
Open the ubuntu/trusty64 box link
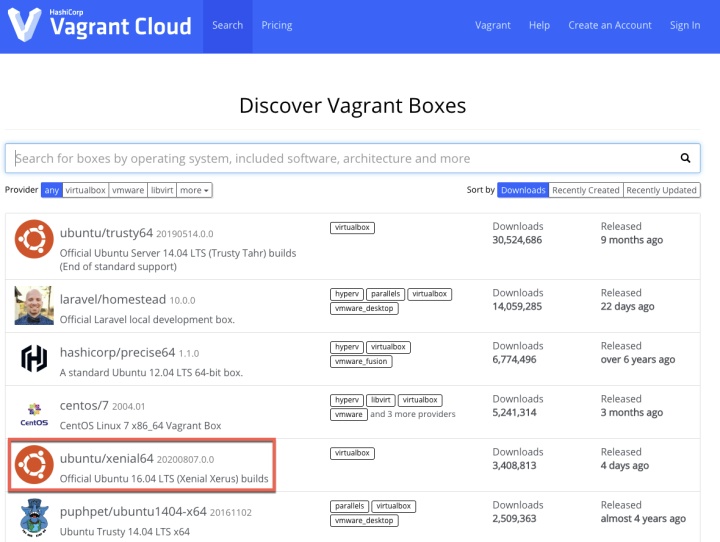pos(106,233)
